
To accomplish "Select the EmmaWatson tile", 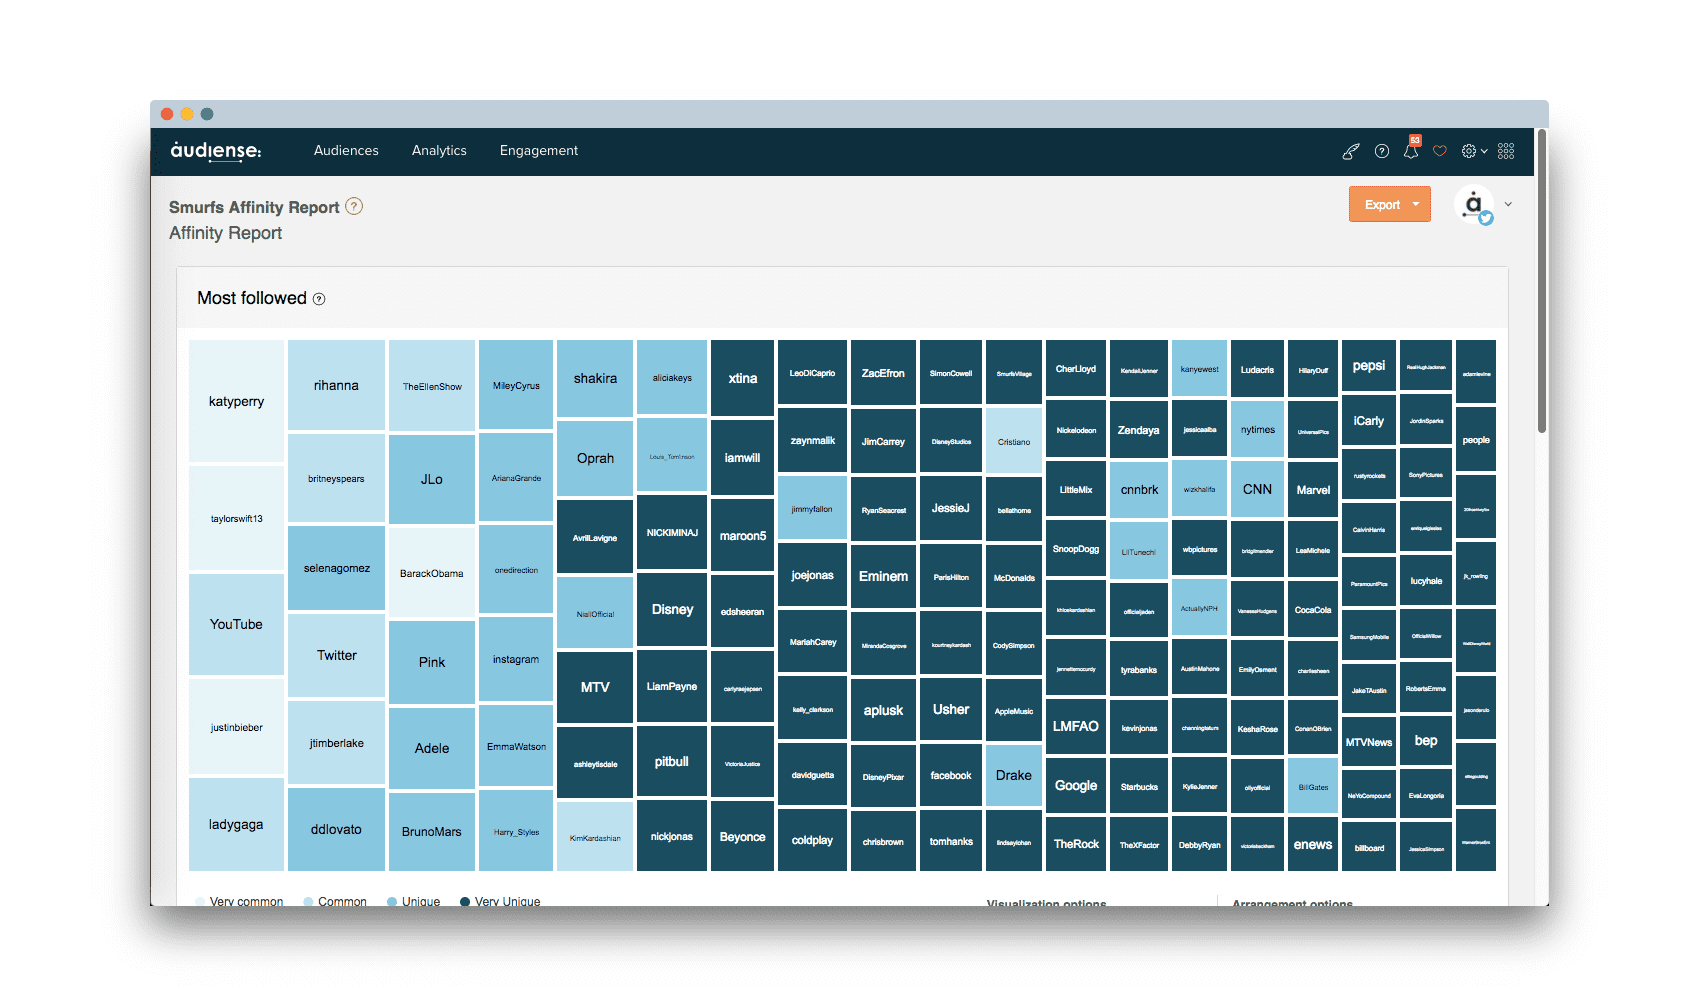I will point(516,746).
